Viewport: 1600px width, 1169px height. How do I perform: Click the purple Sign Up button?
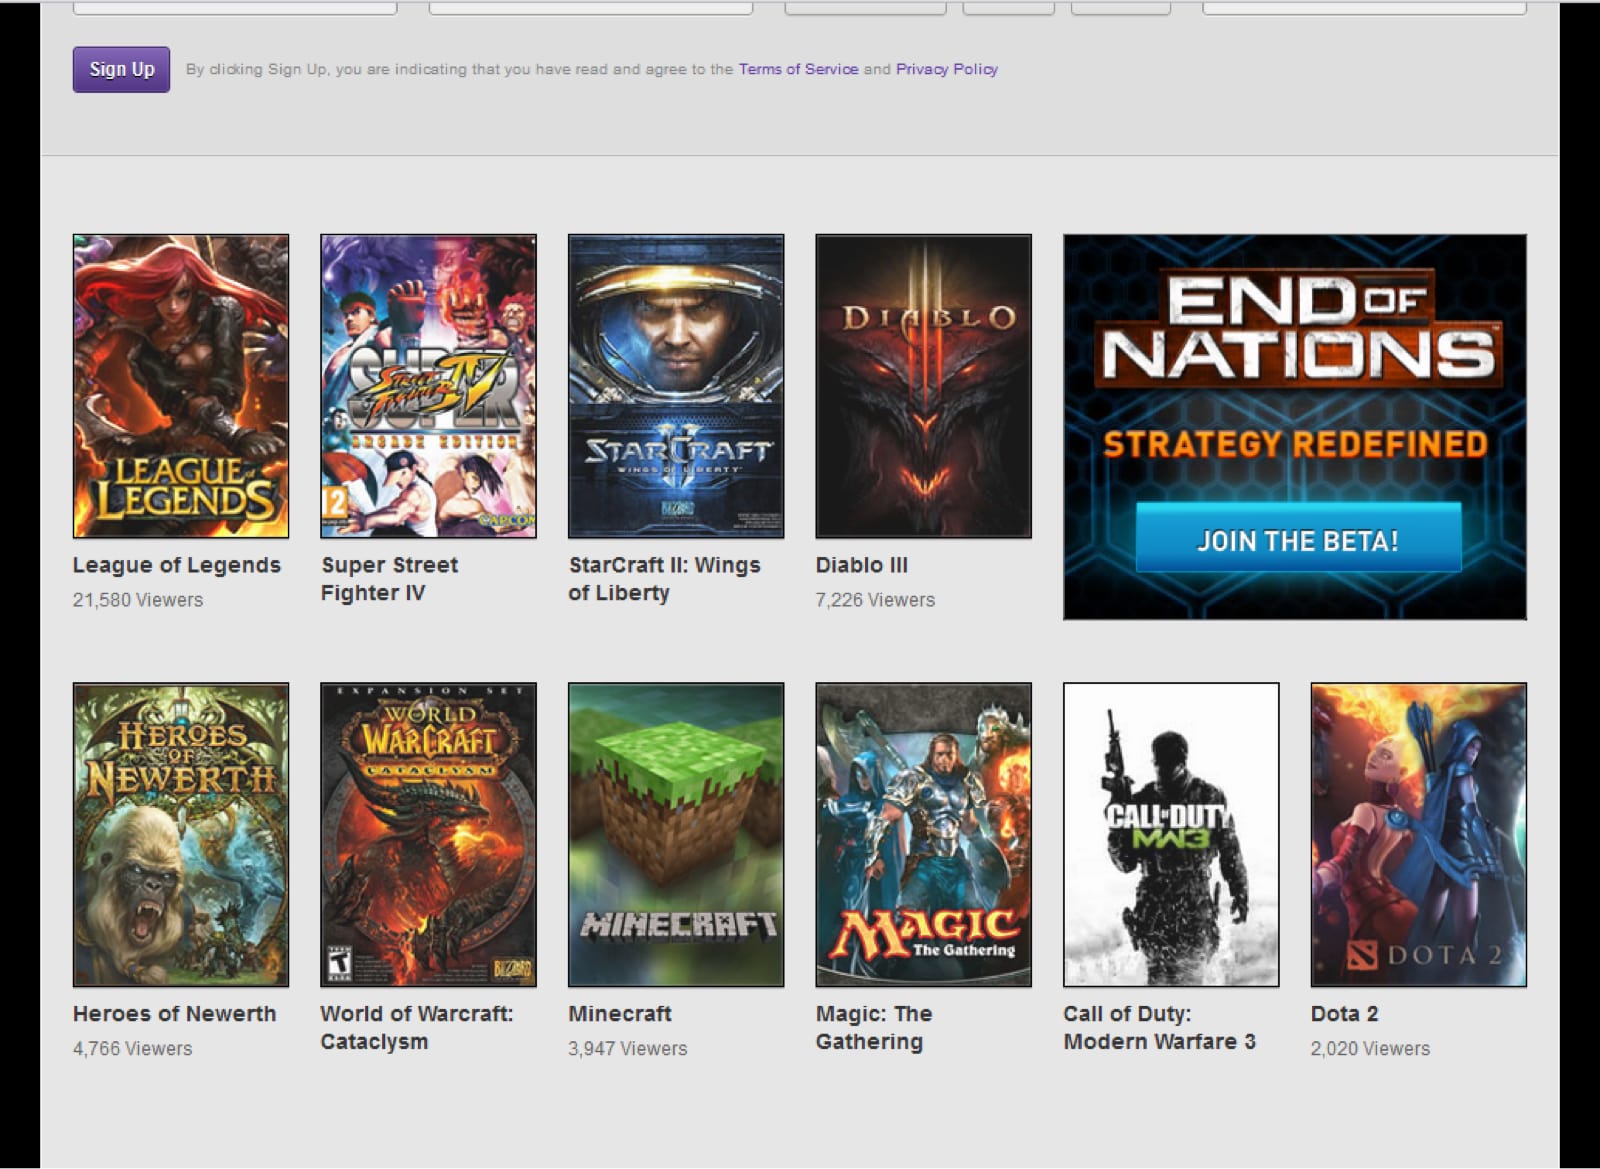[121, 69]
